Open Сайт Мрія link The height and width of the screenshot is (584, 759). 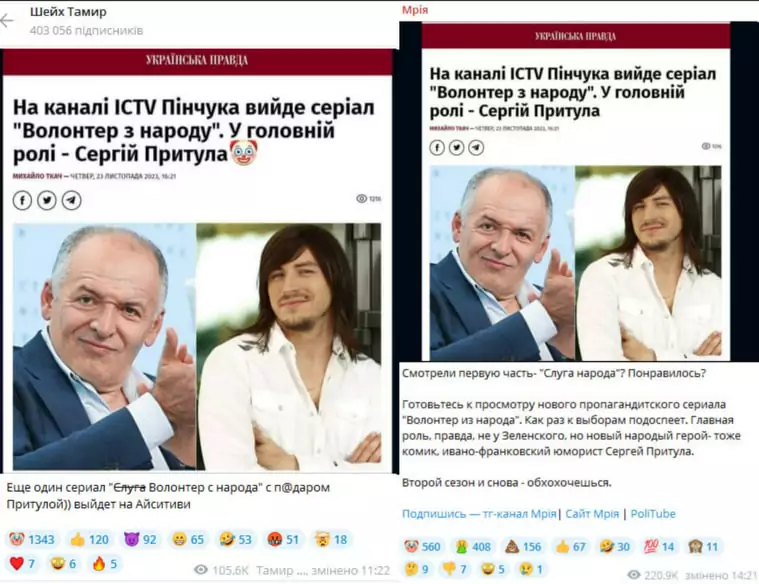click(592, 514)
